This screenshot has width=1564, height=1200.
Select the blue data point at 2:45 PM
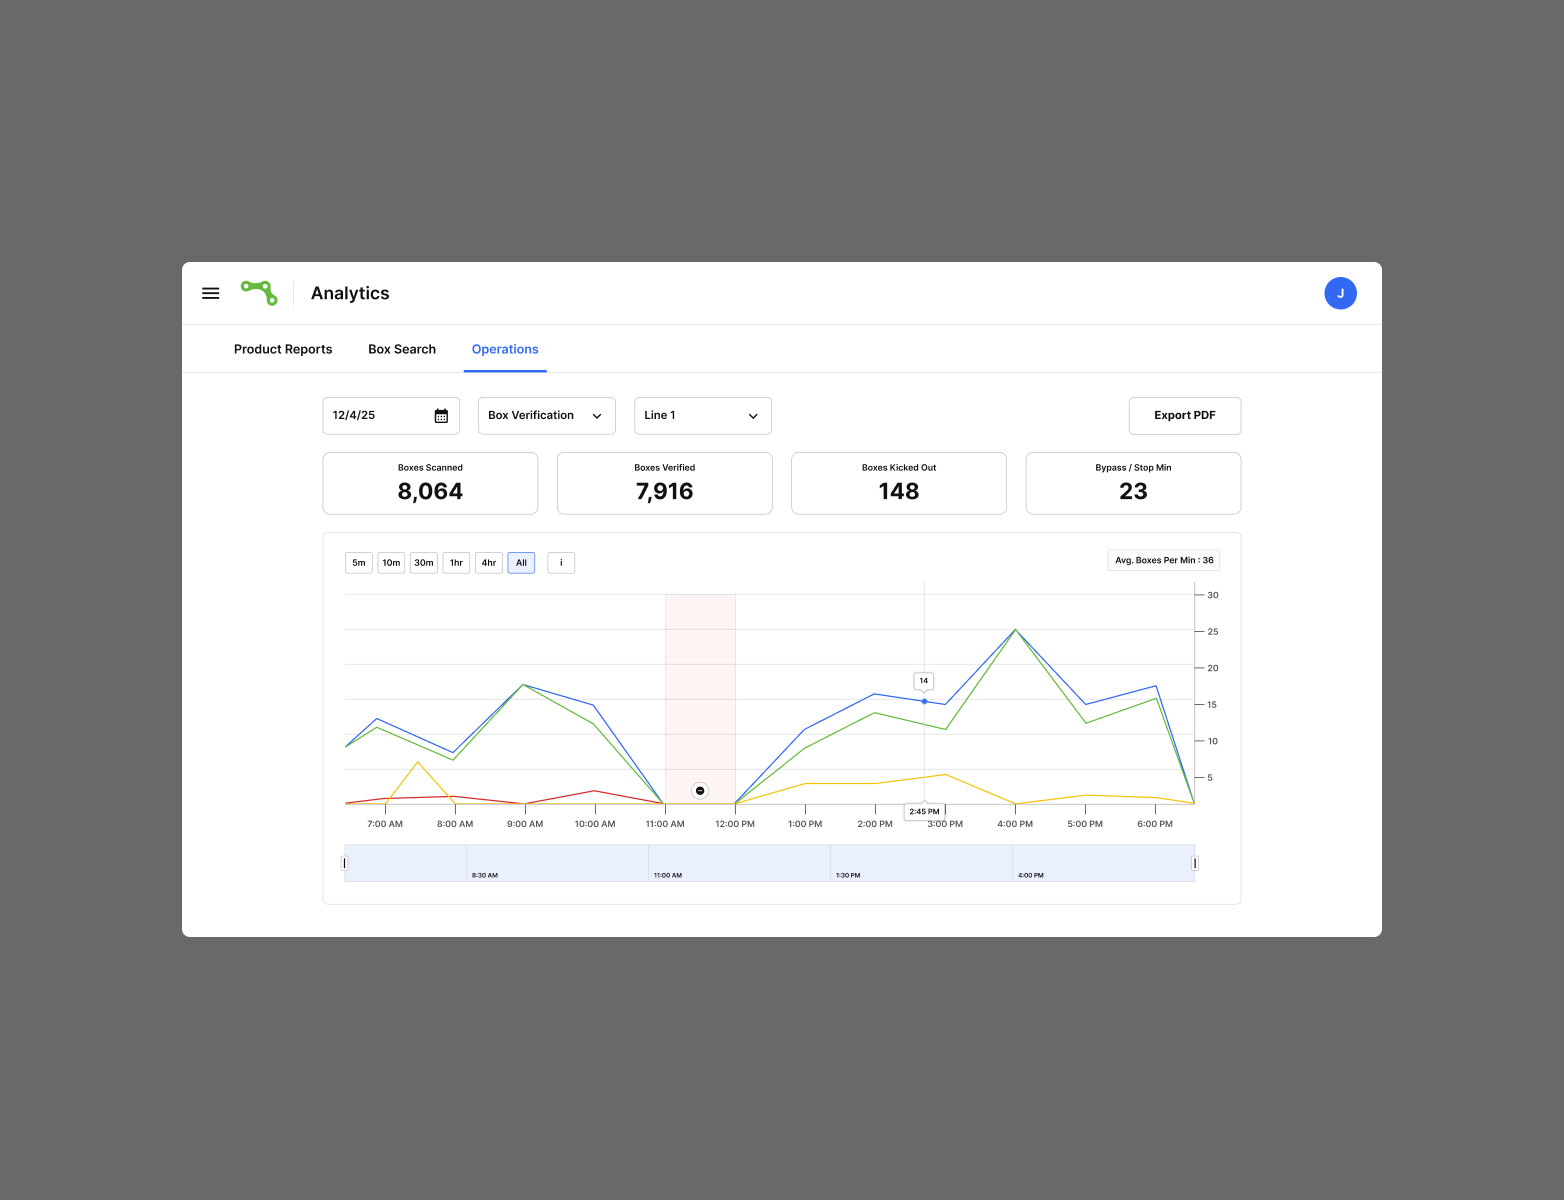[924, 701]
